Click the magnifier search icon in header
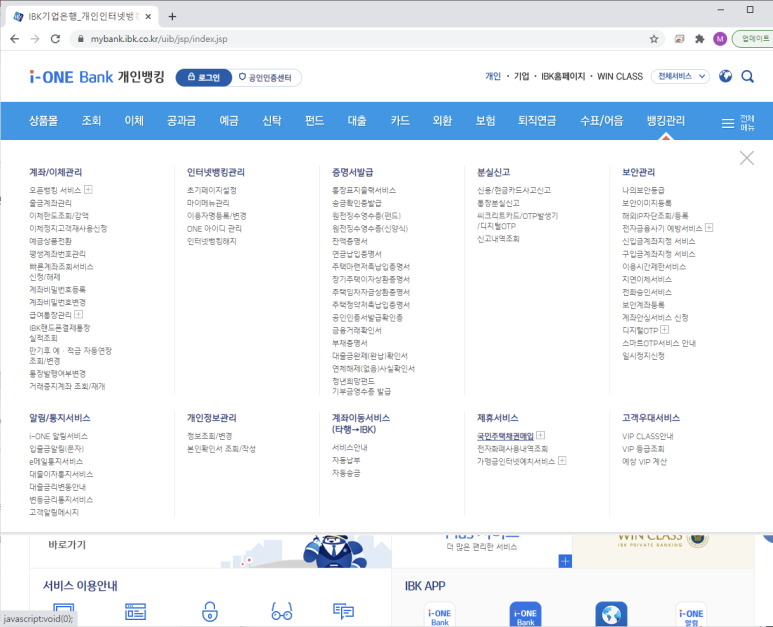The width and height of the screenshot is (773, 627). click(747, 76)
